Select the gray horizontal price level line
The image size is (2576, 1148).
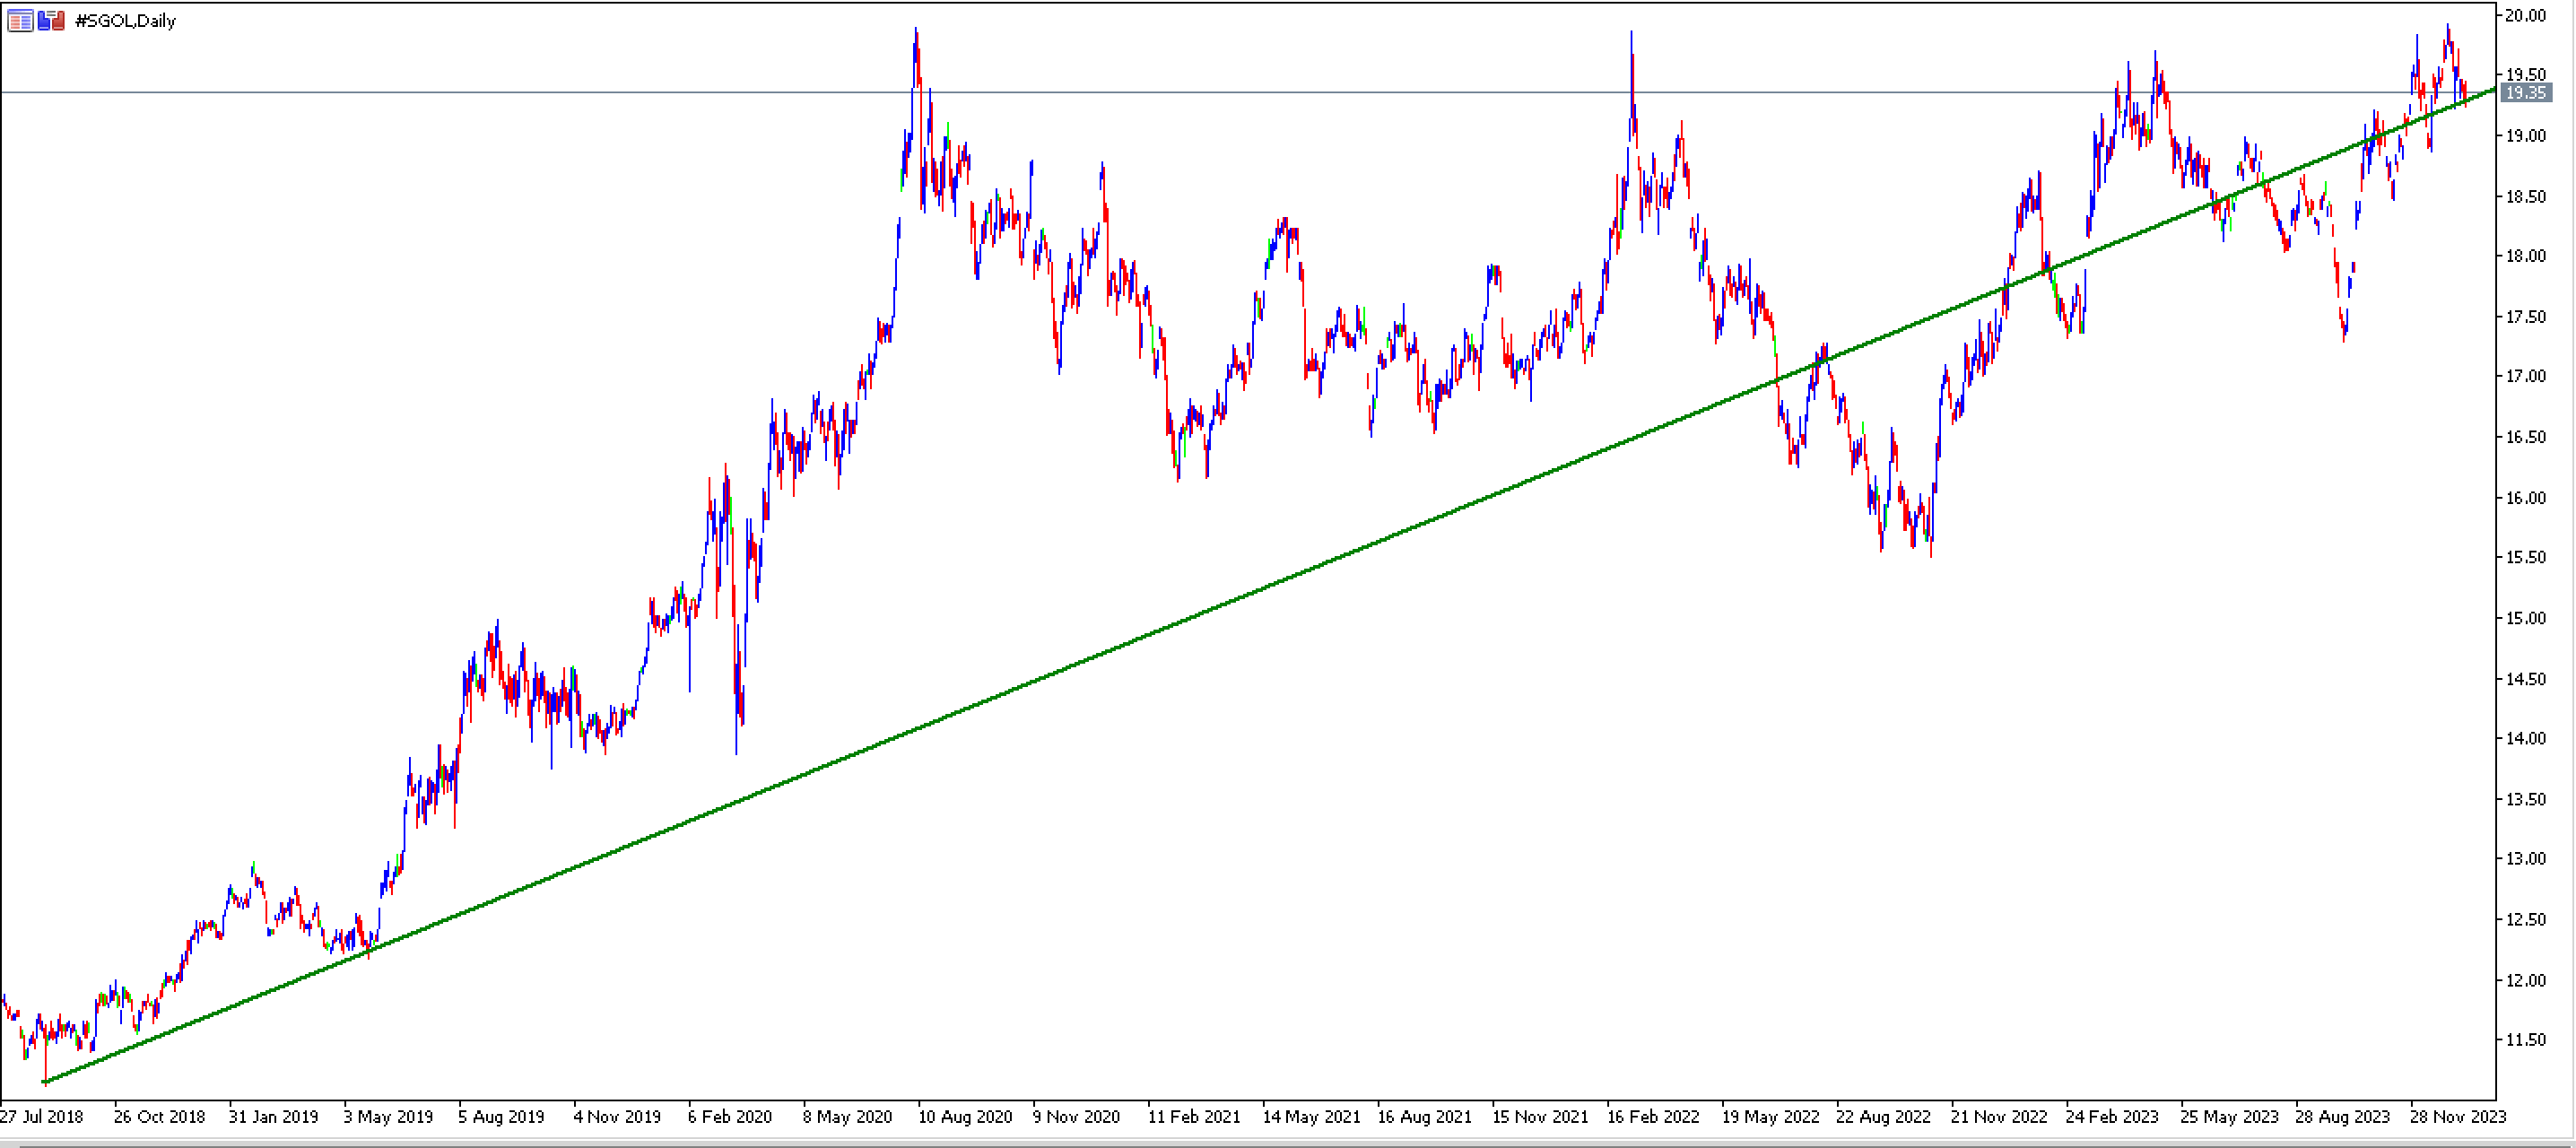tap(1248, 93)
